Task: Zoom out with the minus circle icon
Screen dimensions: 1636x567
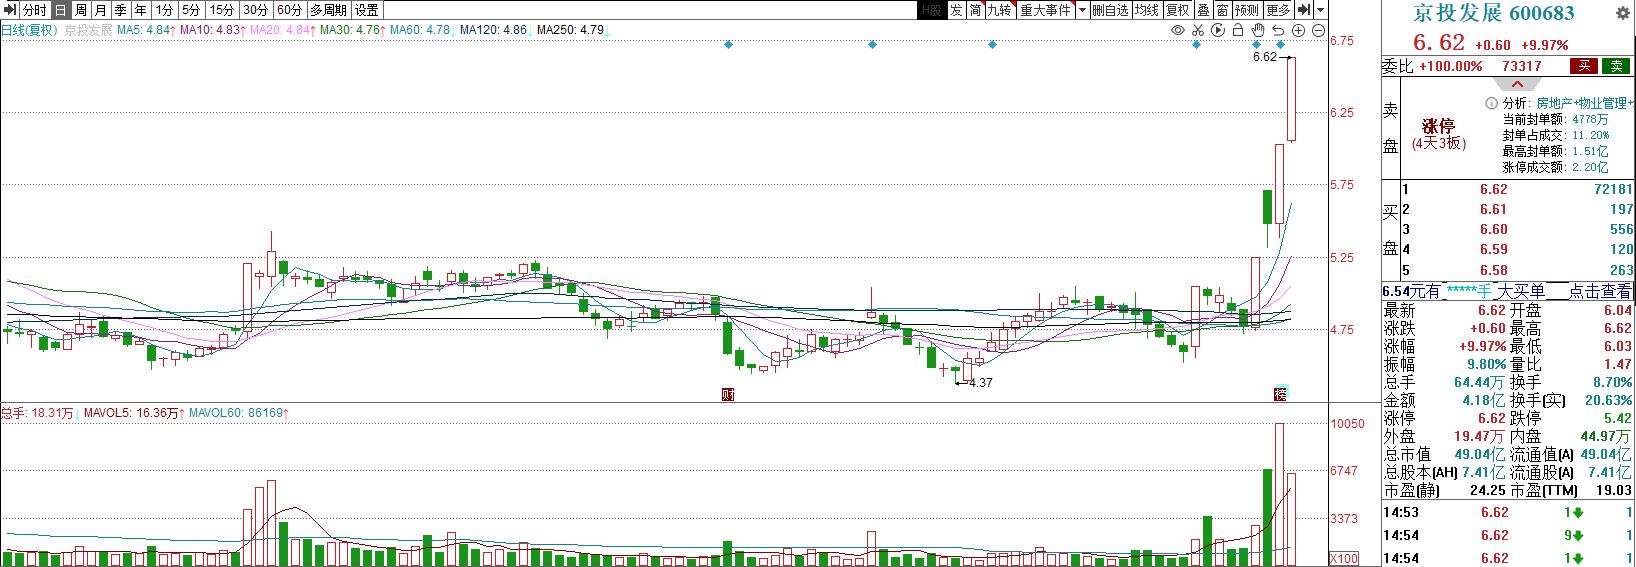Action: click(x=1318, y=30)
